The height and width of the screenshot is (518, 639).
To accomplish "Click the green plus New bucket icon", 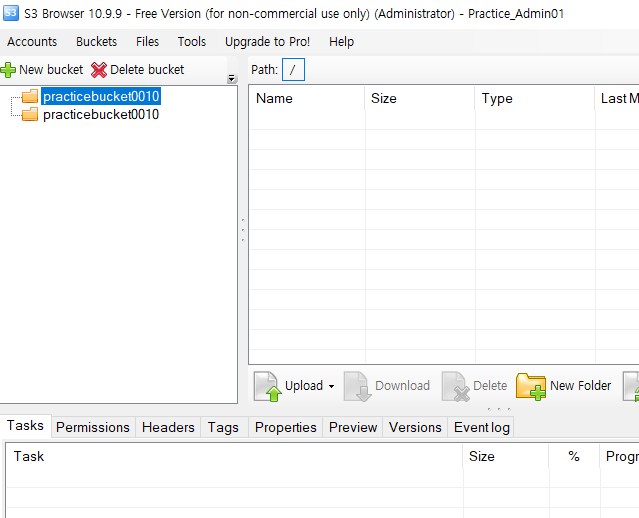I will click(8, 70).
